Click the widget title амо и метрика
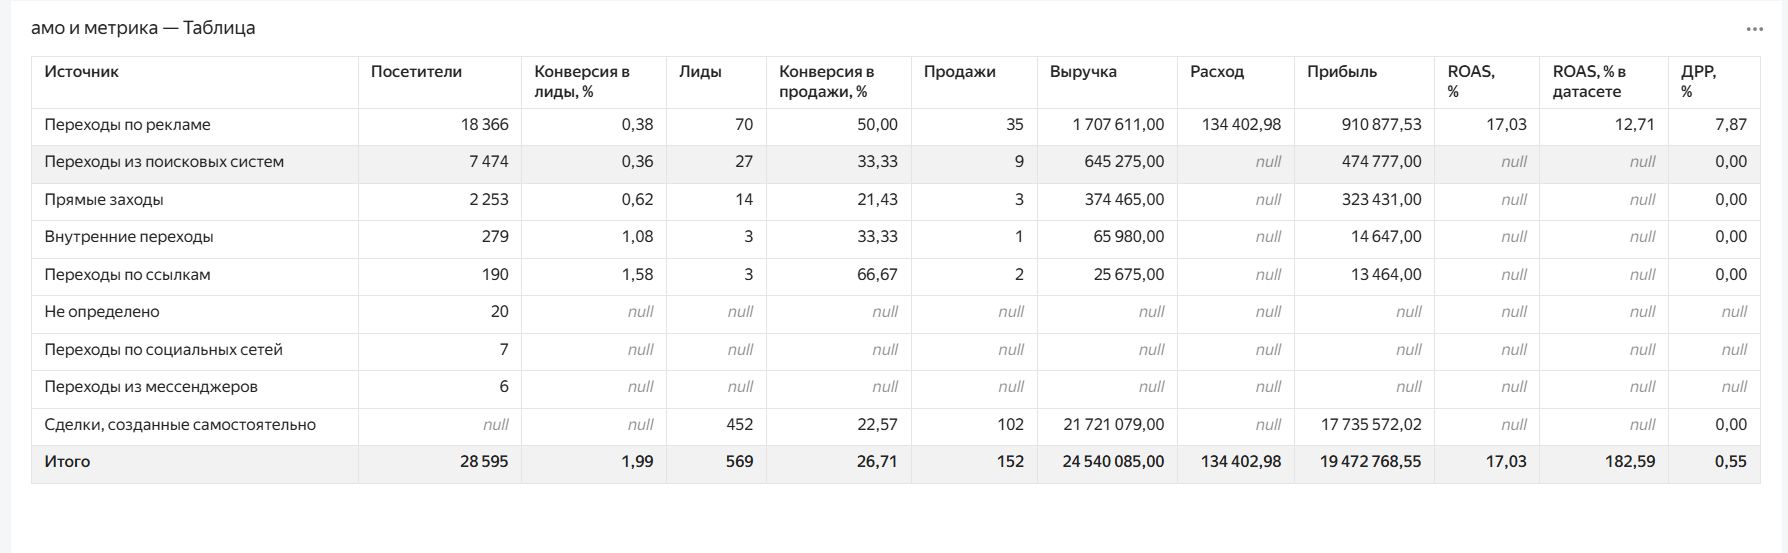Screen dimensions: 1788x553 [94, 28]
